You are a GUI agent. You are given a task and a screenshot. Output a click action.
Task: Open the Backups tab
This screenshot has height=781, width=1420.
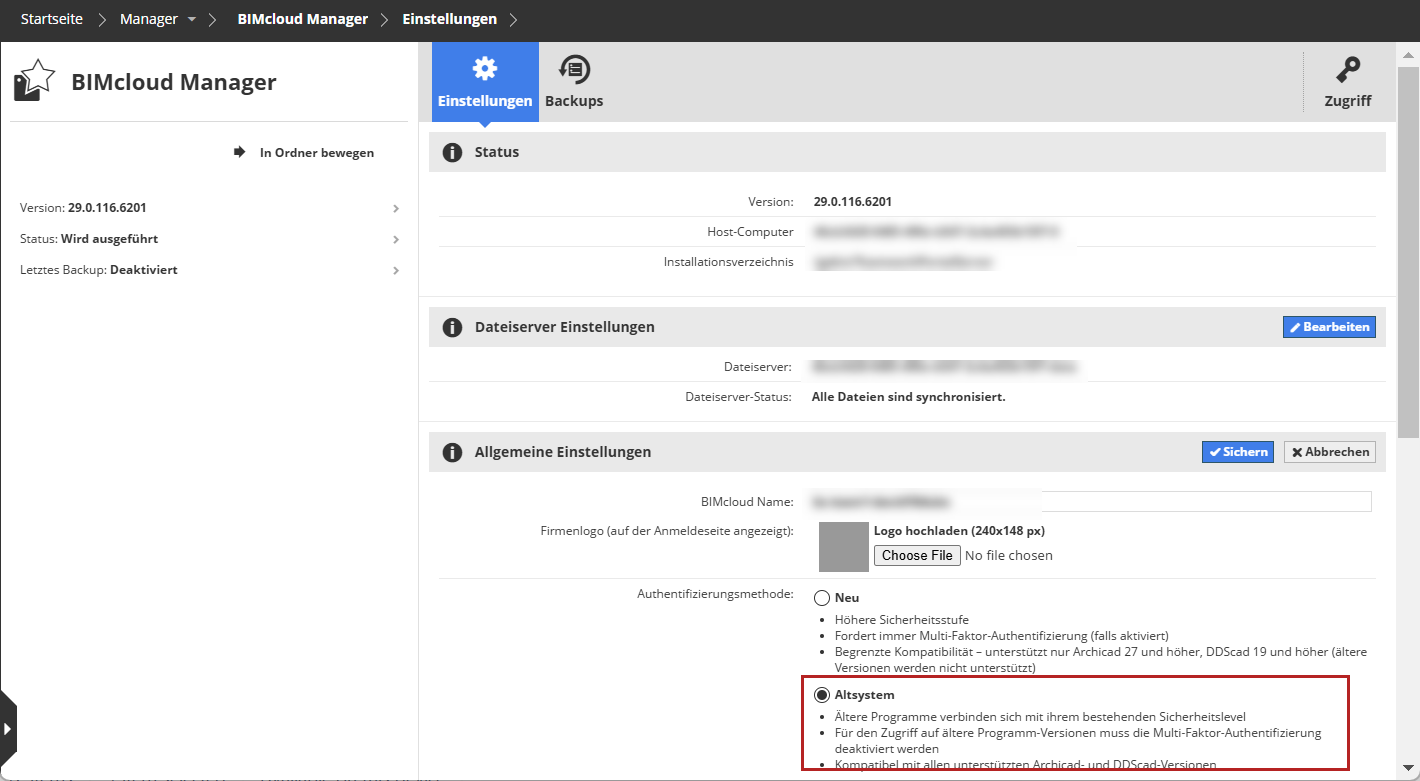(574, 82)
